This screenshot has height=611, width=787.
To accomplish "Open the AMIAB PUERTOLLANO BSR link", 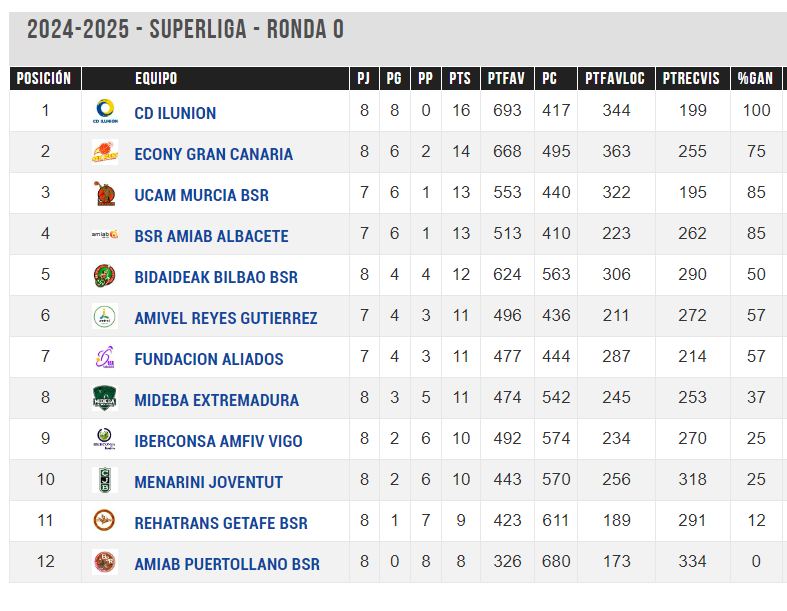I will click(x=227, y=564).
